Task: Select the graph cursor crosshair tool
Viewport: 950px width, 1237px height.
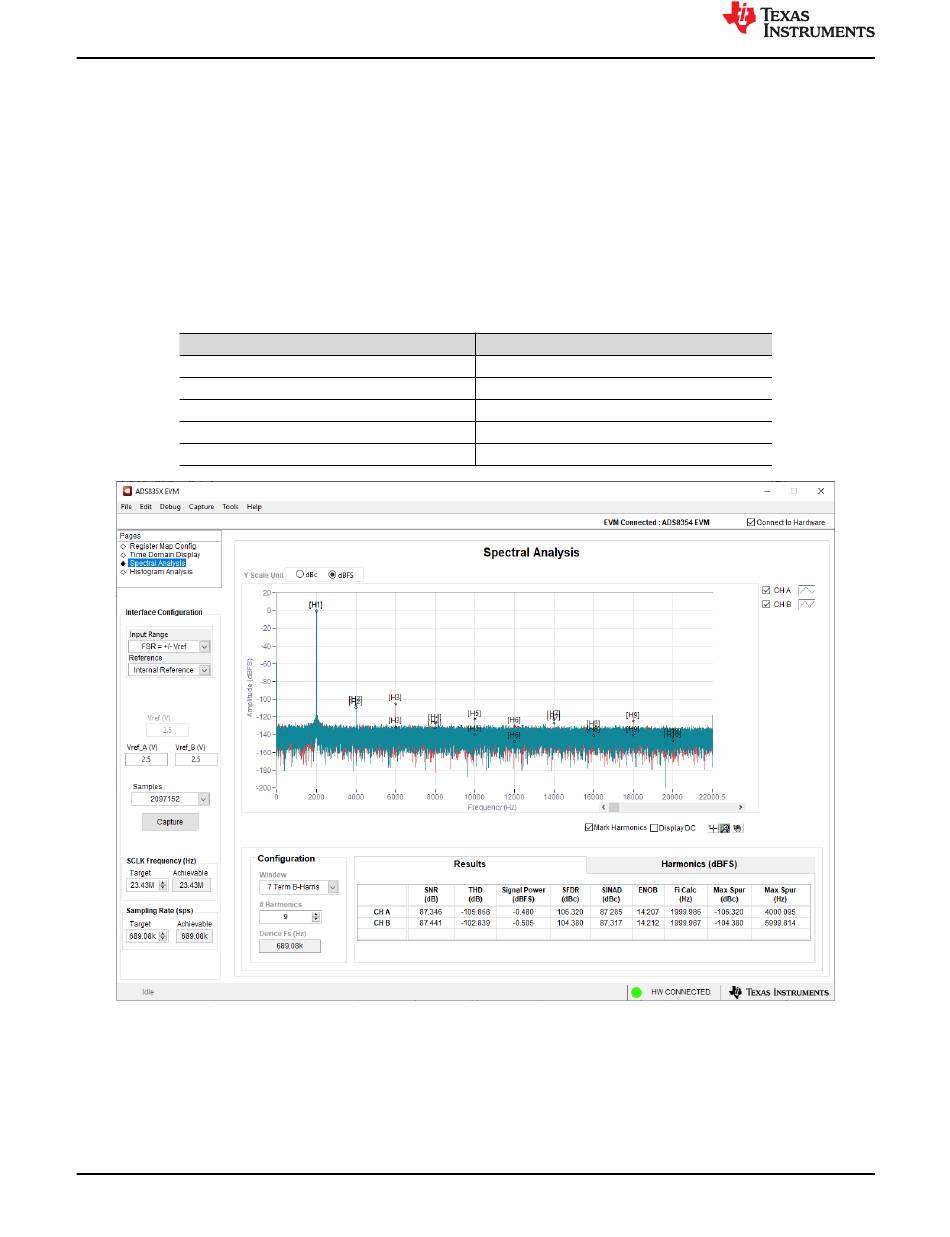Action: click(713, 828)
